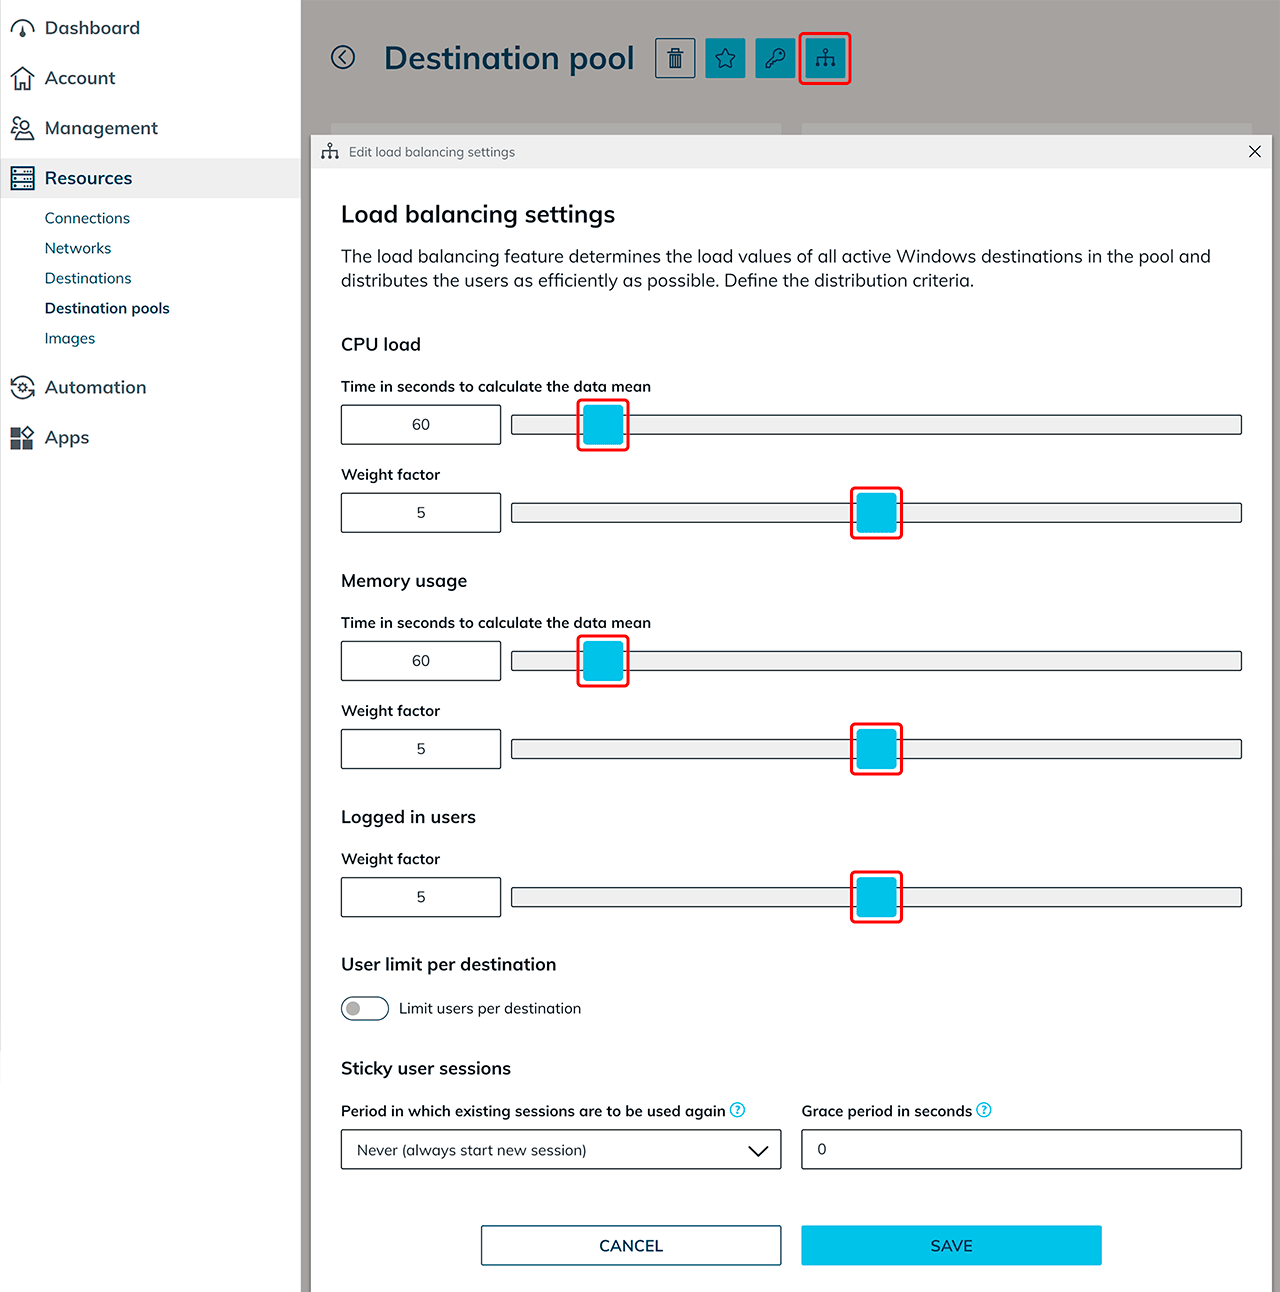Click help icon beside existing sessions period label

(738, 1110)
